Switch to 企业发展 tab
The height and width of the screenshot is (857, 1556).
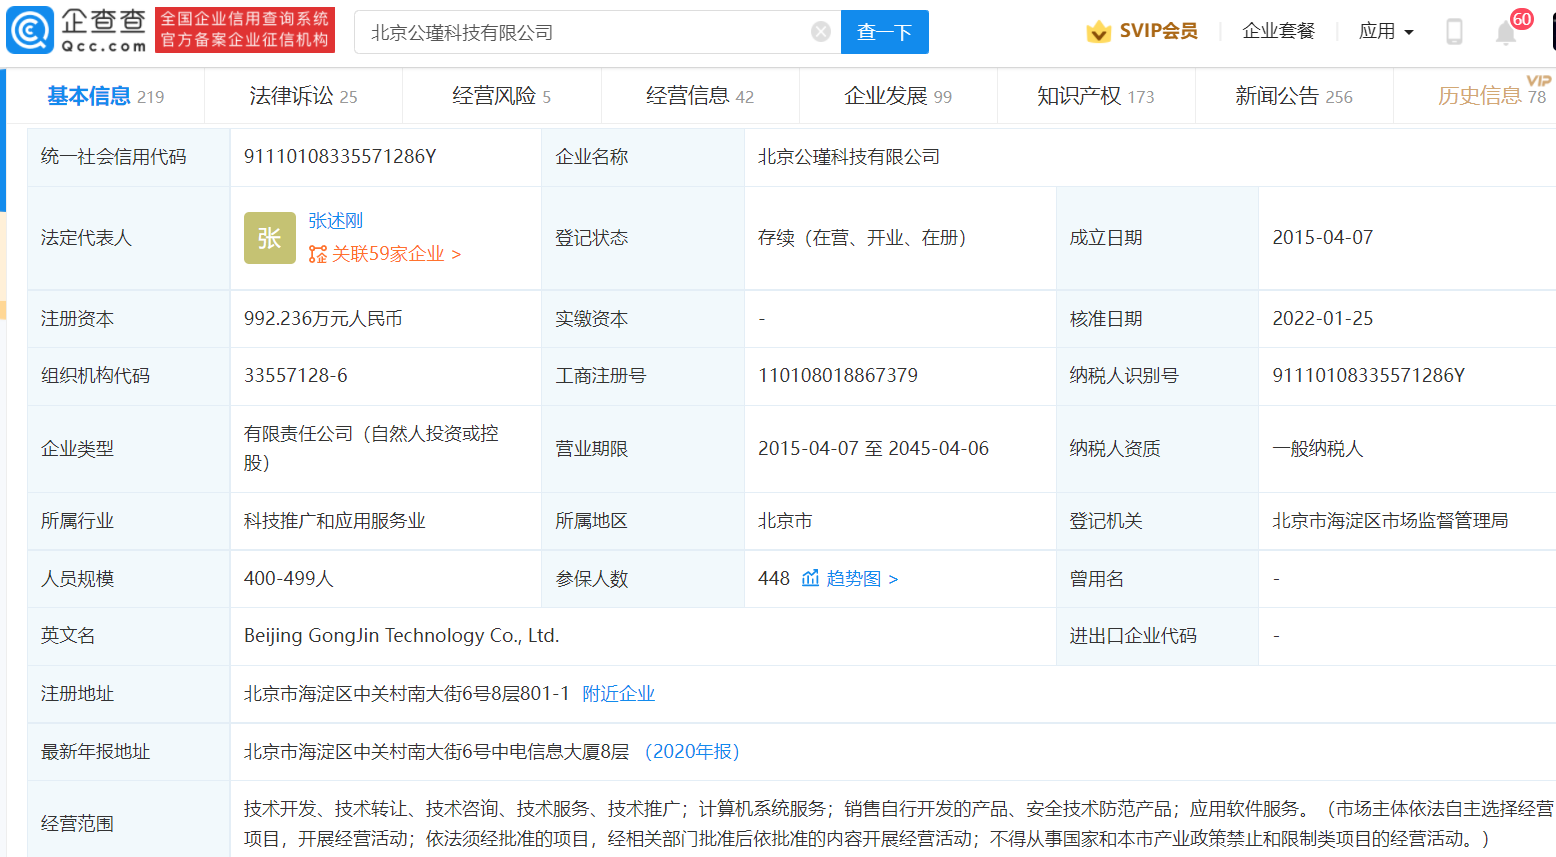tap(898, 96)
